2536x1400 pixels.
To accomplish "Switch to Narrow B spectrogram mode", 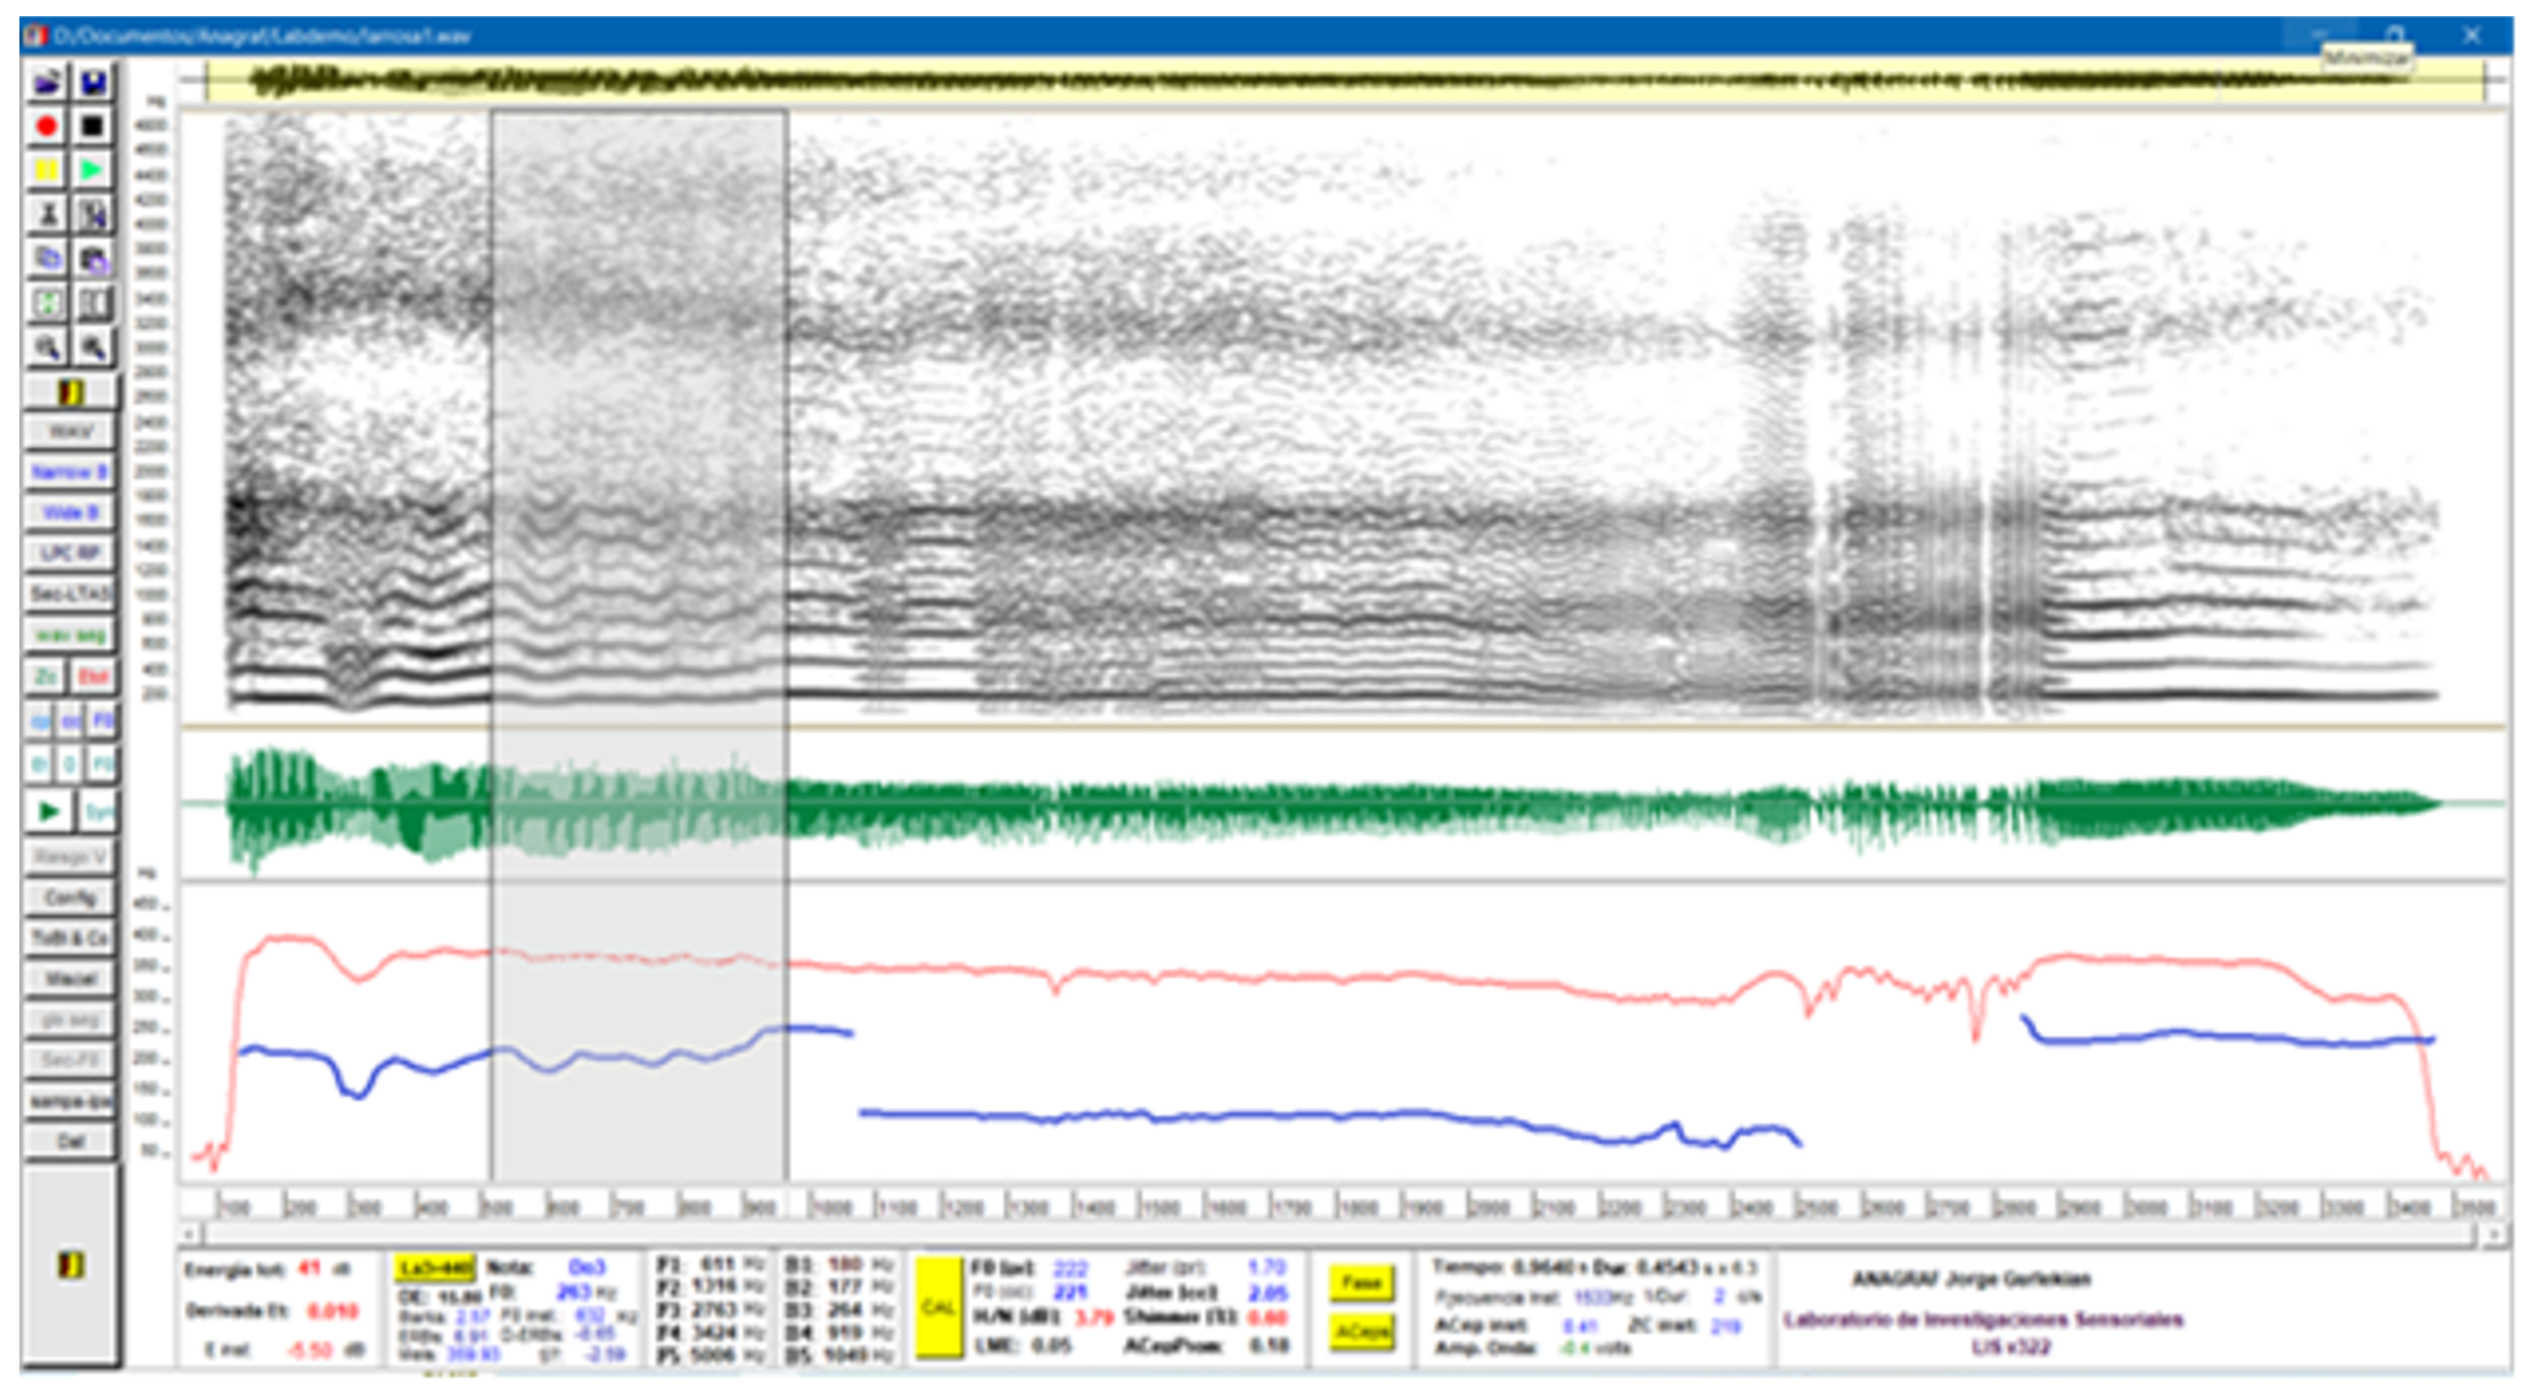I will tap(69, 472).
